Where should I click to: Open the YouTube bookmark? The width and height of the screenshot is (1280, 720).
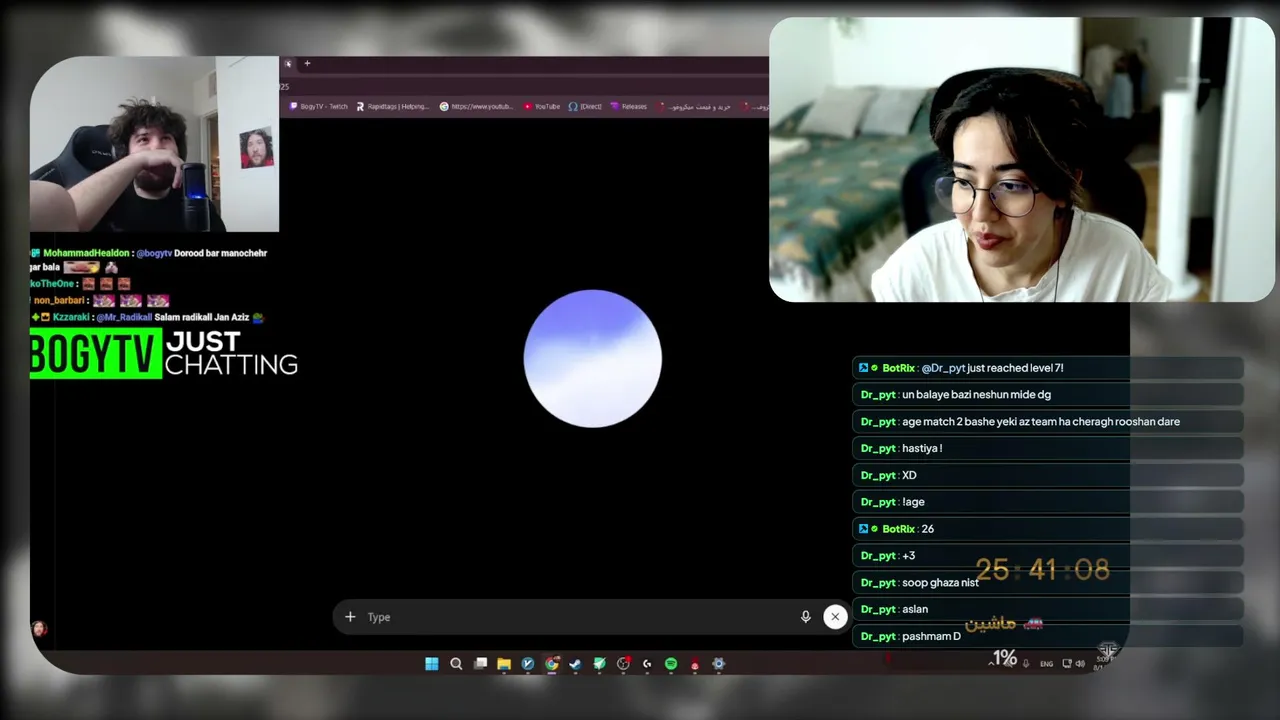coord(542,106)
